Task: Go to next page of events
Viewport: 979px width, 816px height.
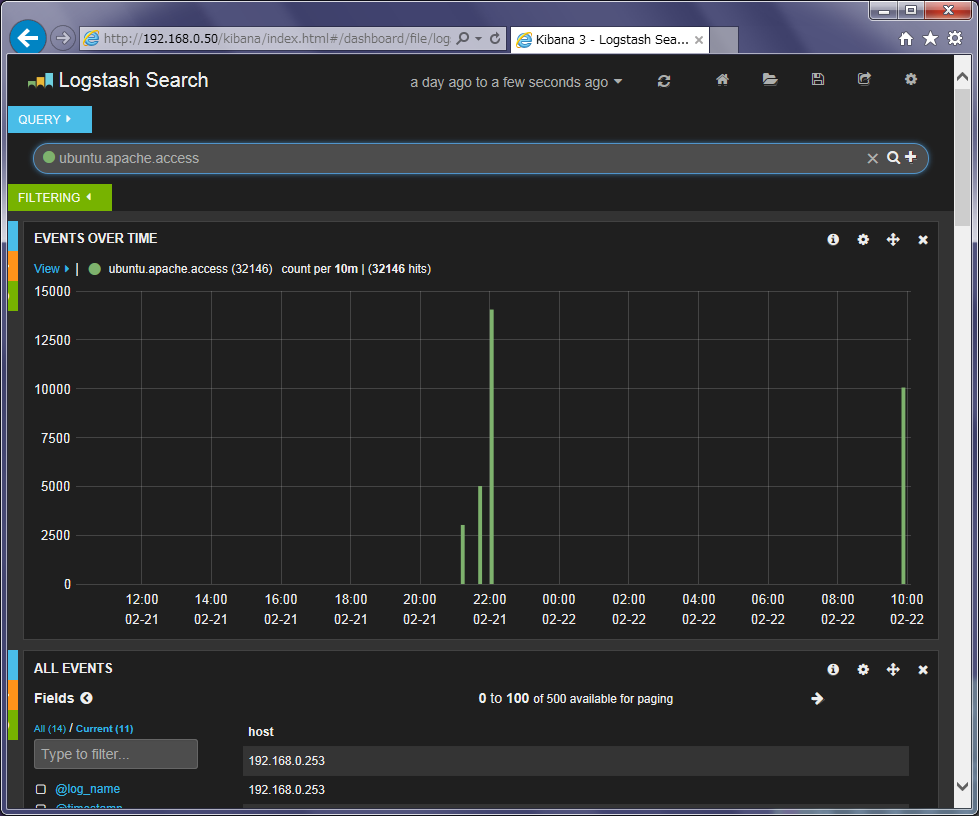Action: coord(817,698)
